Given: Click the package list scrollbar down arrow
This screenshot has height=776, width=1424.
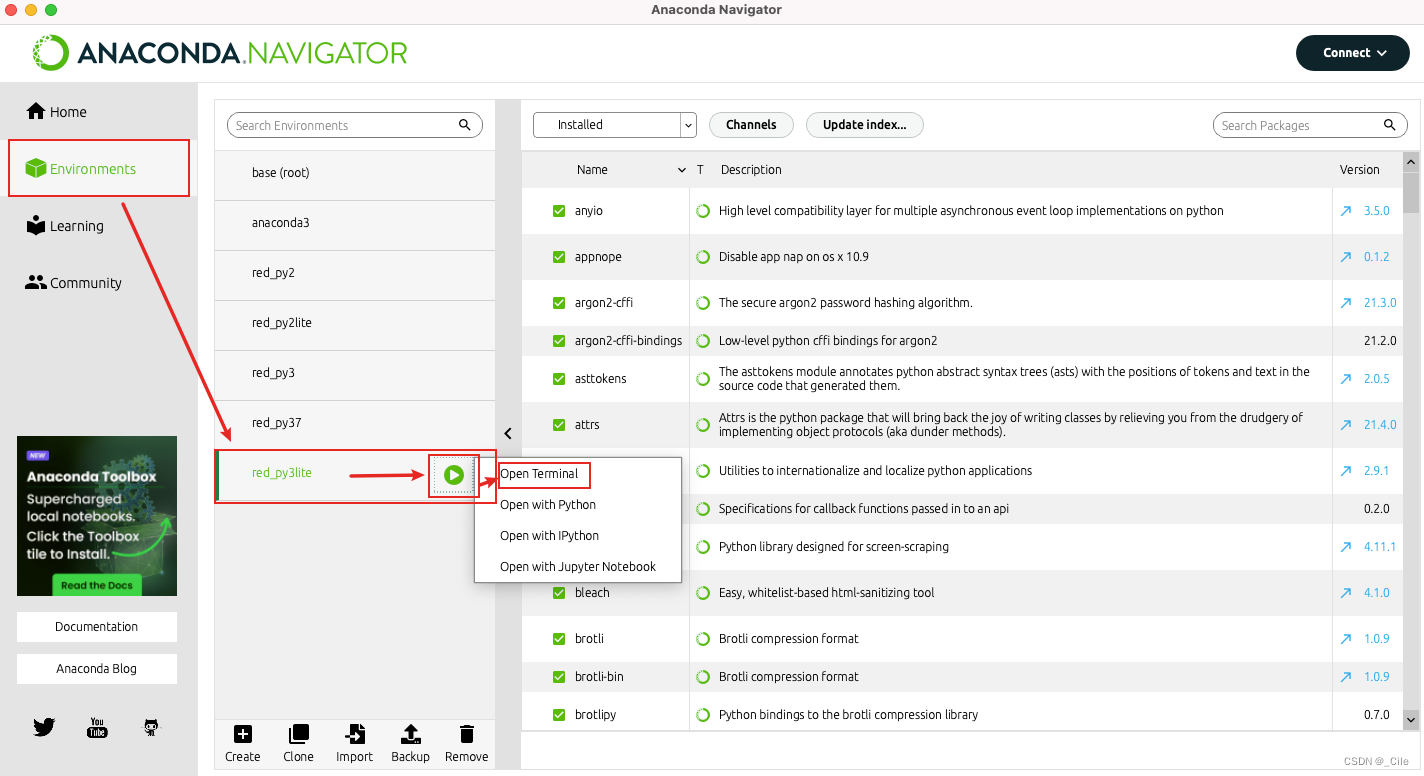Looking at the screenshot, I should (x=1411, y=718).
